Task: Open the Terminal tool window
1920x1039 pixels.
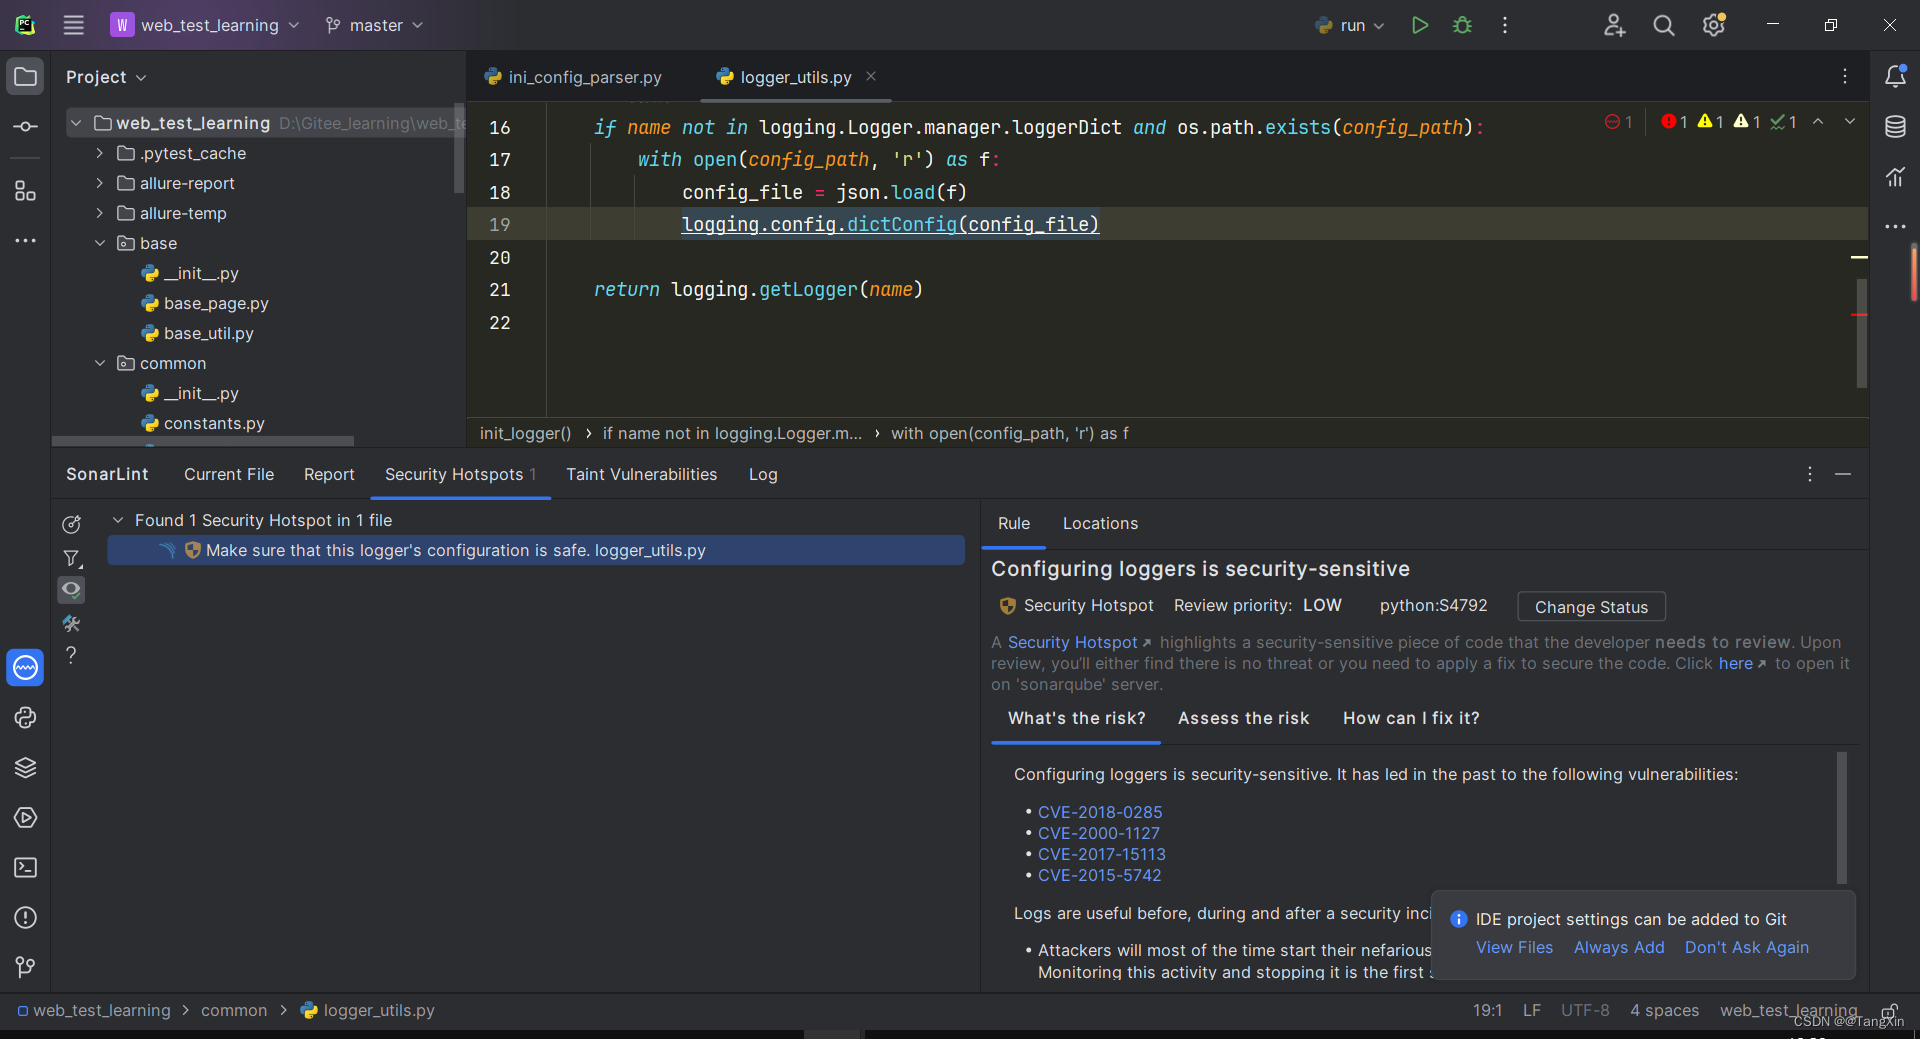Action: [26, 867]
